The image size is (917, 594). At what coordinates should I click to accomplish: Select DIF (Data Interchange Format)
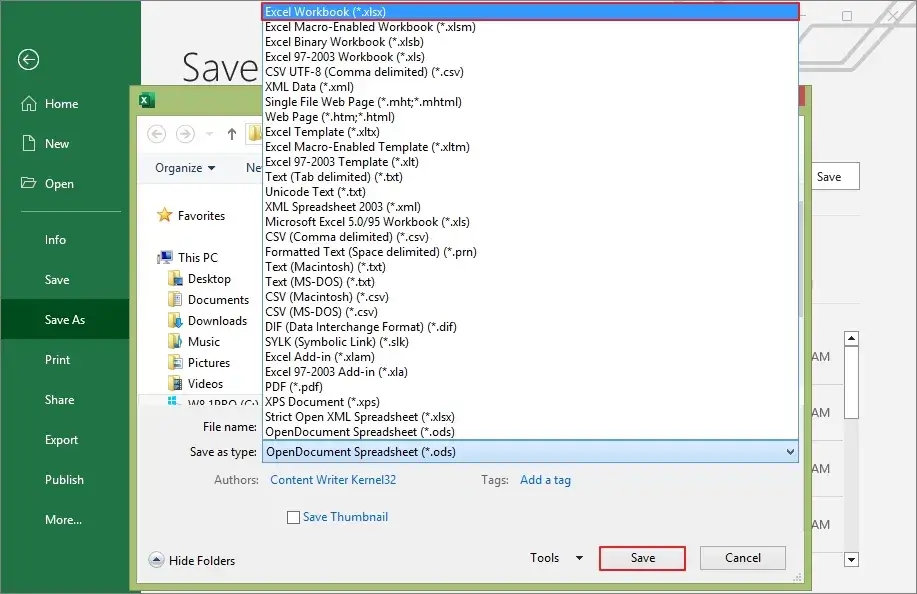[x=530, y=327]
